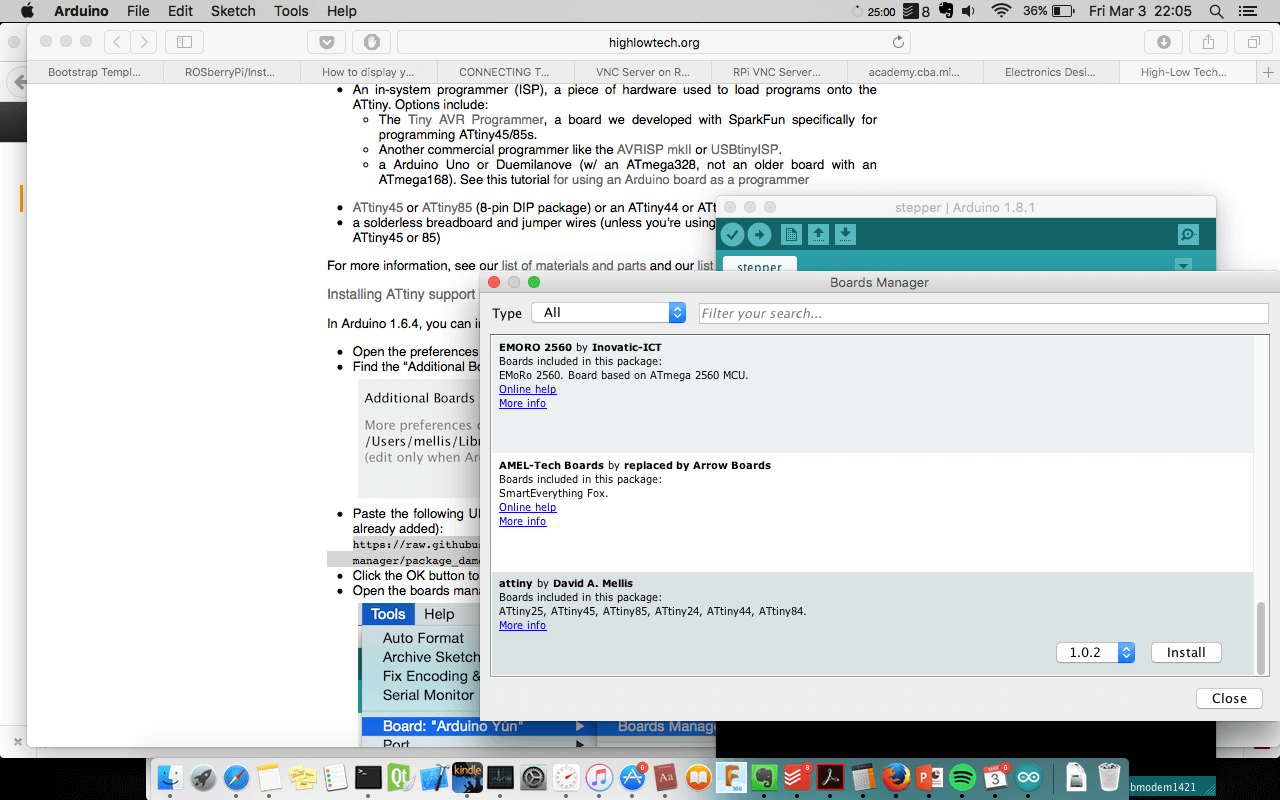The image size is (1280, 800).
Task: Open Online help for AMEL-Tech Boards
Action: click(x=528, y=507)
